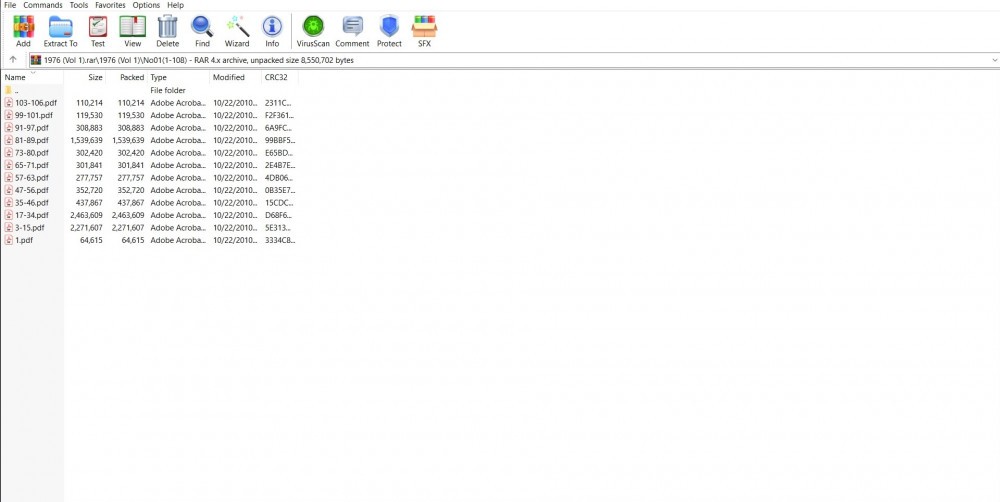The image size is (1000, 502).
Task: Click CRC32 value D68F6...
Action: pos(279,216)
